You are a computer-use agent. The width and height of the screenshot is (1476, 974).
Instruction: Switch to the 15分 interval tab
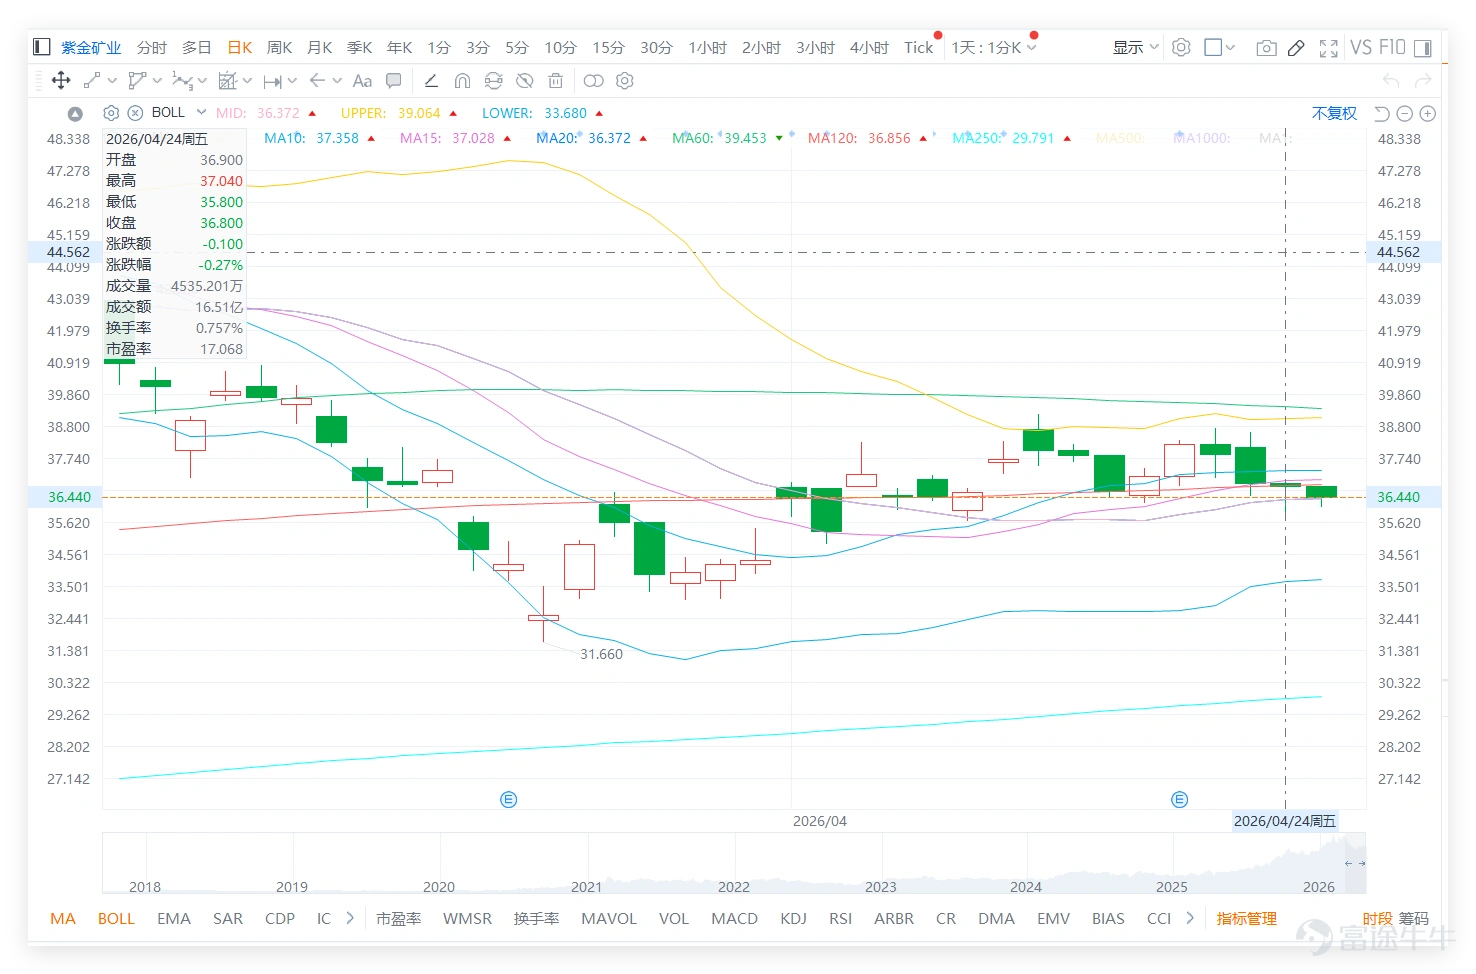tap(608, 47)
